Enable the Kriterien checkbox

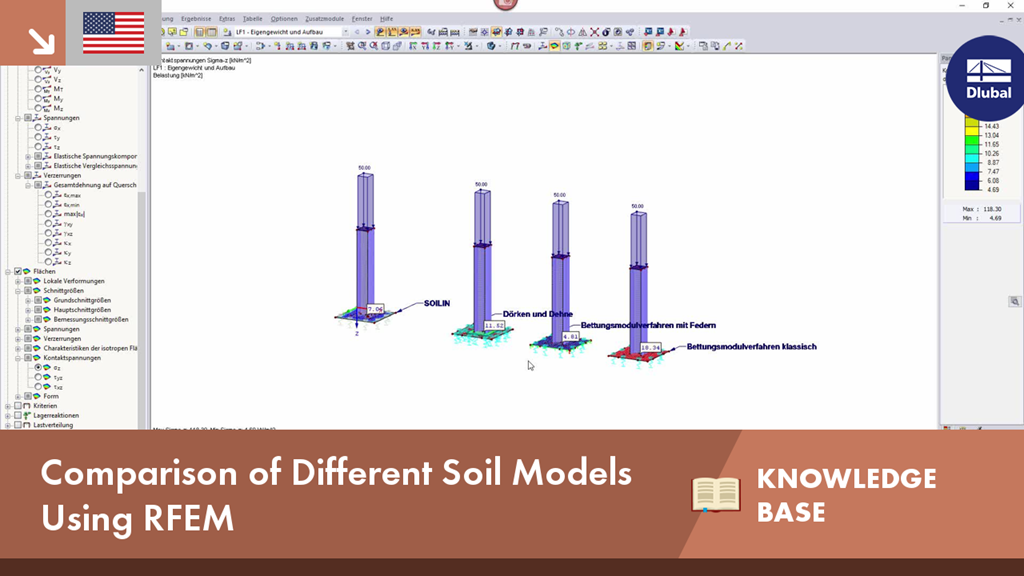[18, 406]
